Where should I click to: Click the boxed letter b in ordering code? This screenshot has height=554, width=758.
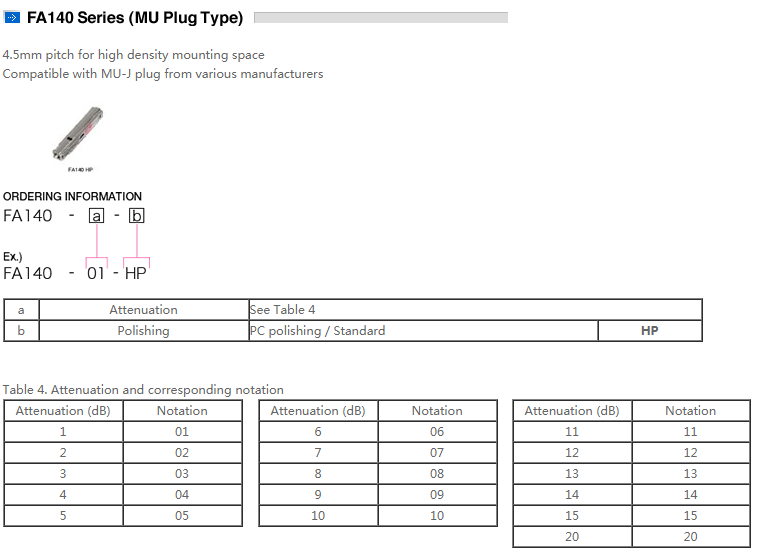point(137,215)
